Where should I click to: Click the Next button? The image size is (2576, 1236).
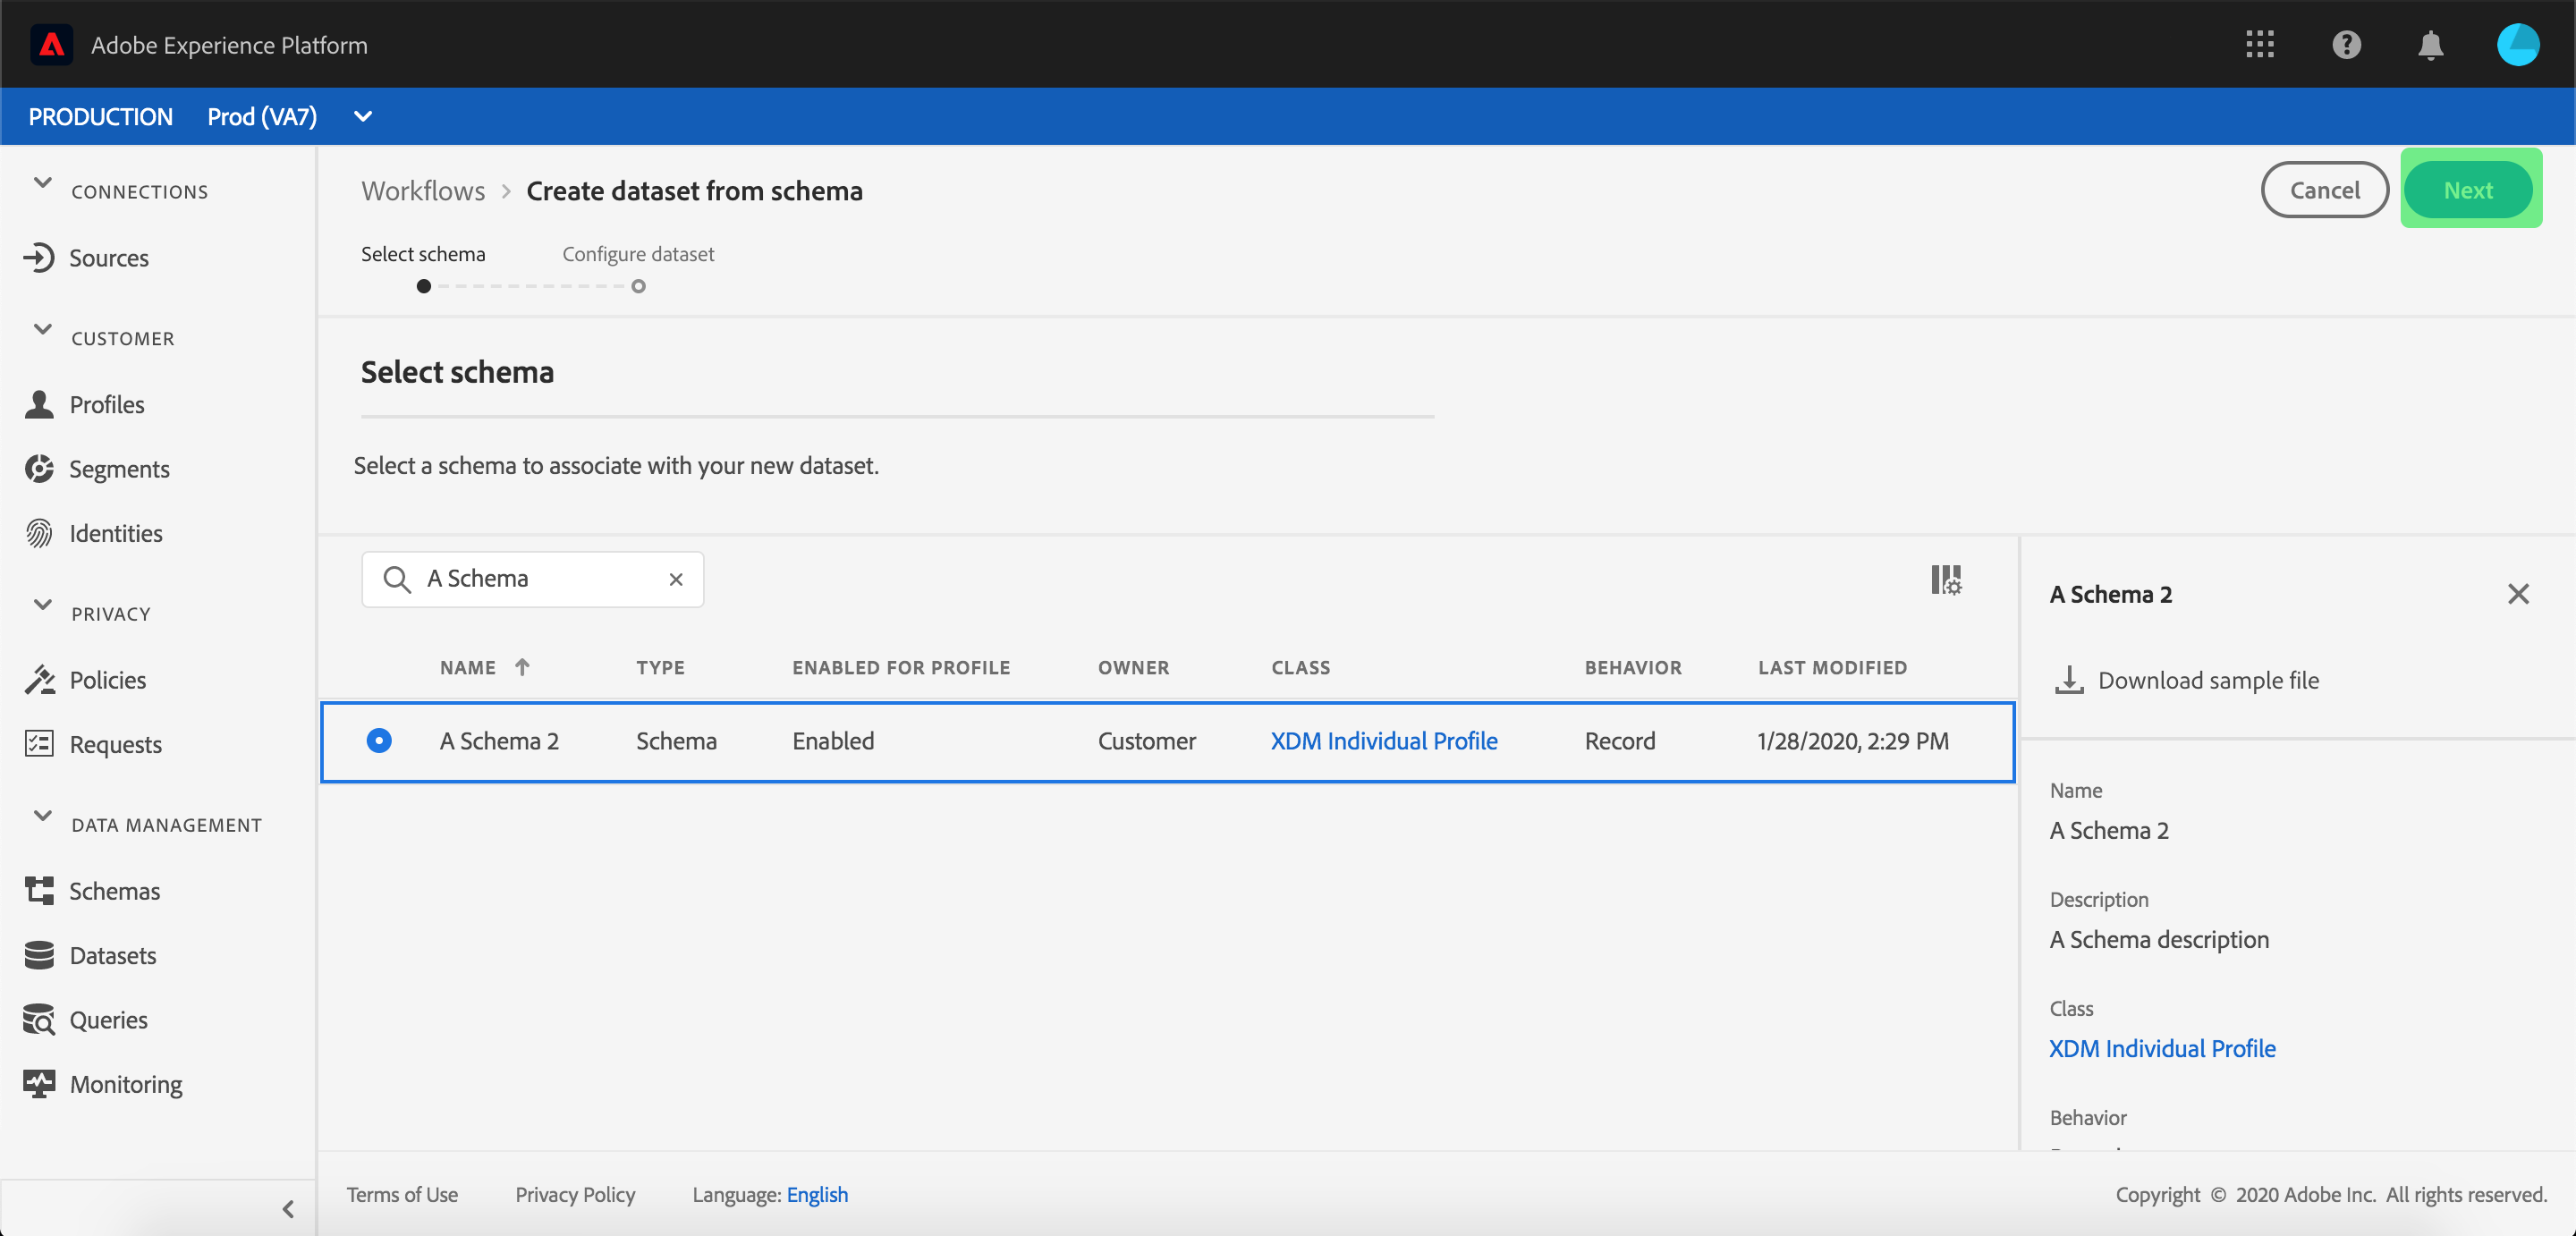click(x=2468, y=189)
